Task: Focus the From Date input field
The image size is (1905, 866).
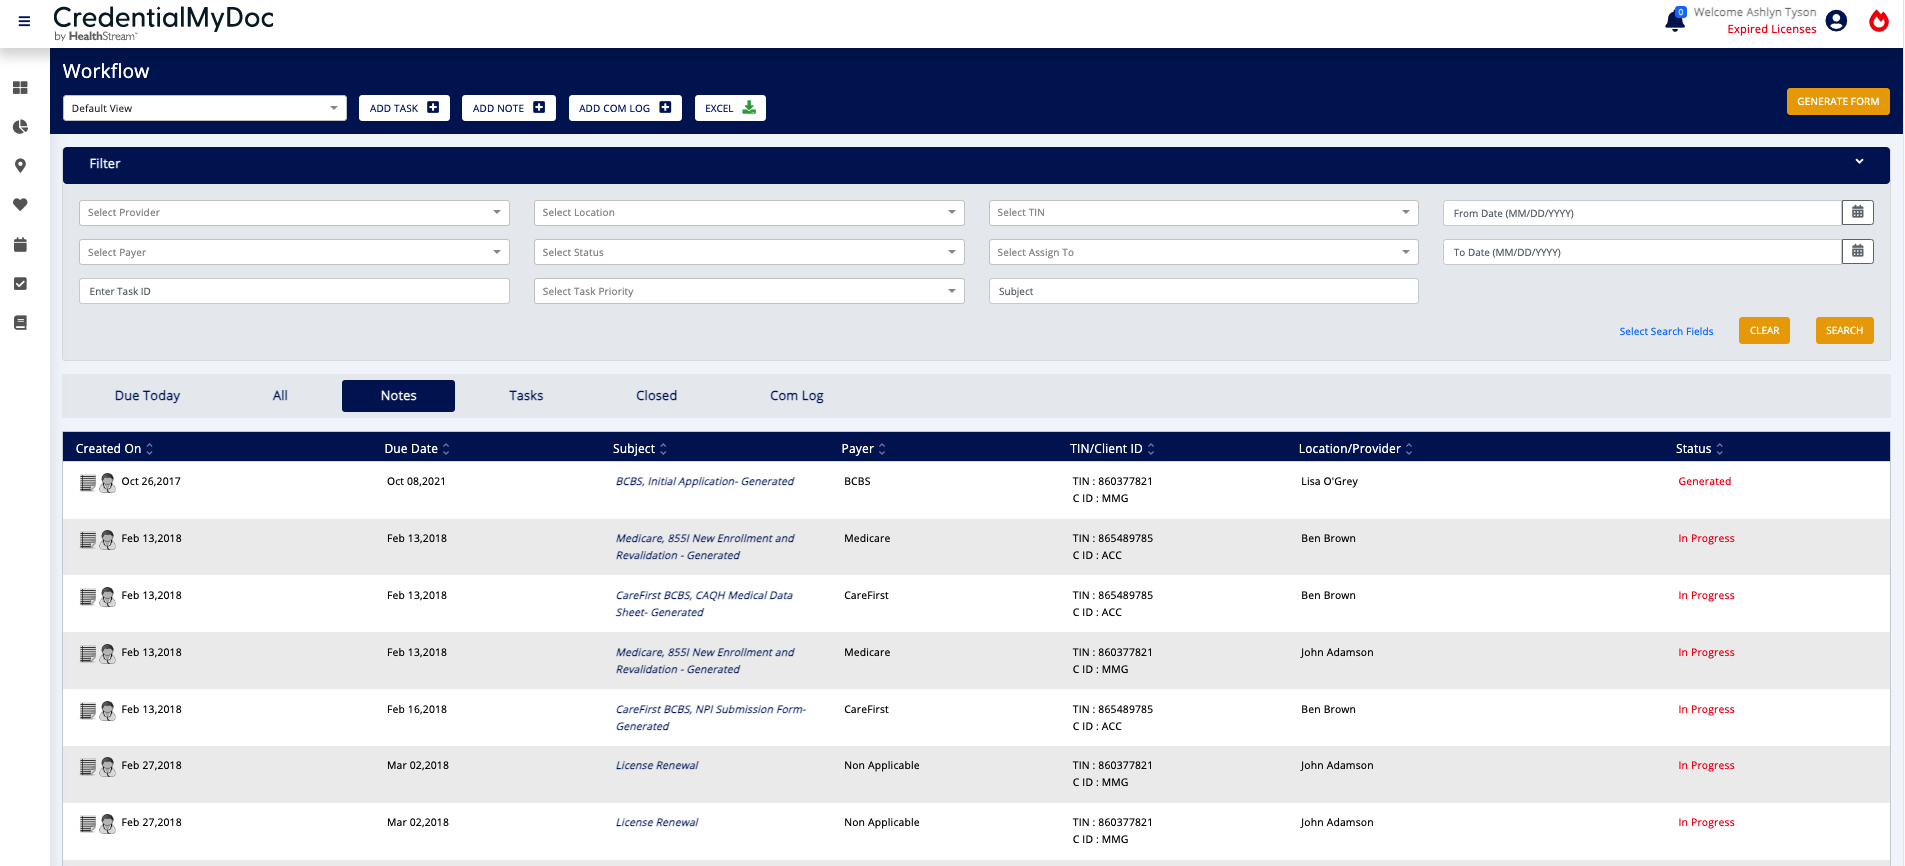Action: click(x=1642, y=212)
